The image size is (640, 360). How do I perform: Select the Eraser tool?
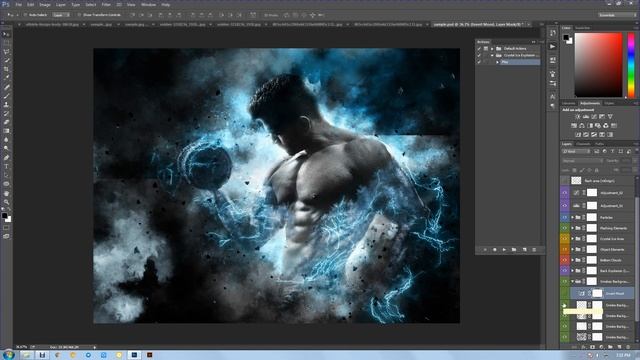point(6,122)
